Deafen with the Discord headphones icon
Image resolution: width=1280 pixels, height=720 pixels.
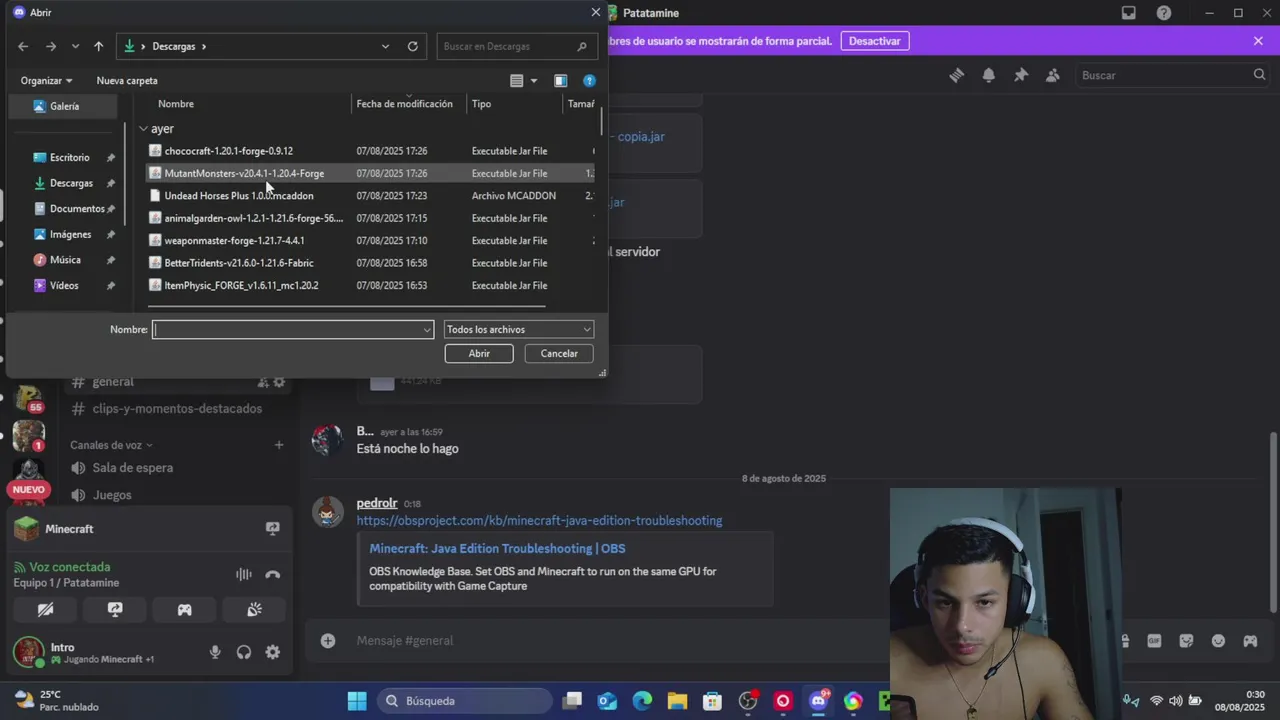click(x=244, y=652)
